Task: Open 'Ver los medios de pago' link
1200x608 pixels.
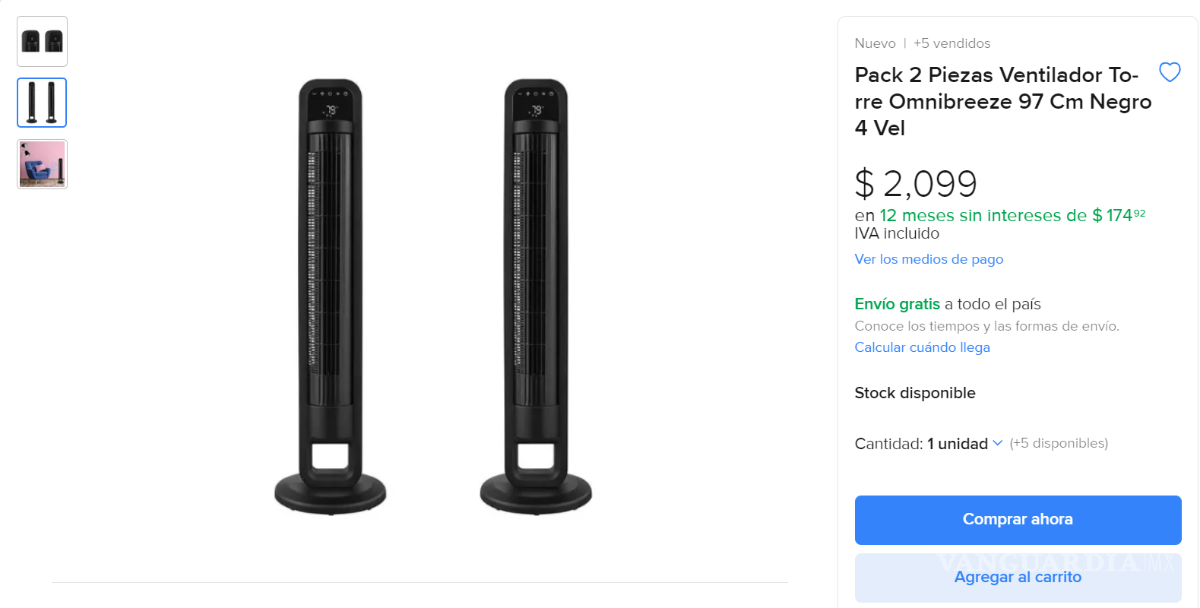Action: pyautogui.click(x=928, y=259)
